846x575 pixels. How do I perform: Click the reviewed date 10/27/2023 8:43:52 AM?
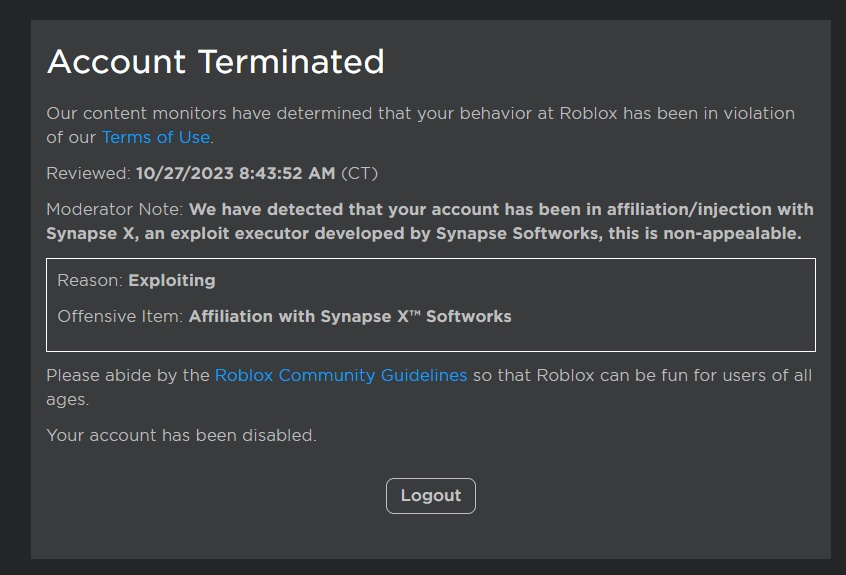235,174
